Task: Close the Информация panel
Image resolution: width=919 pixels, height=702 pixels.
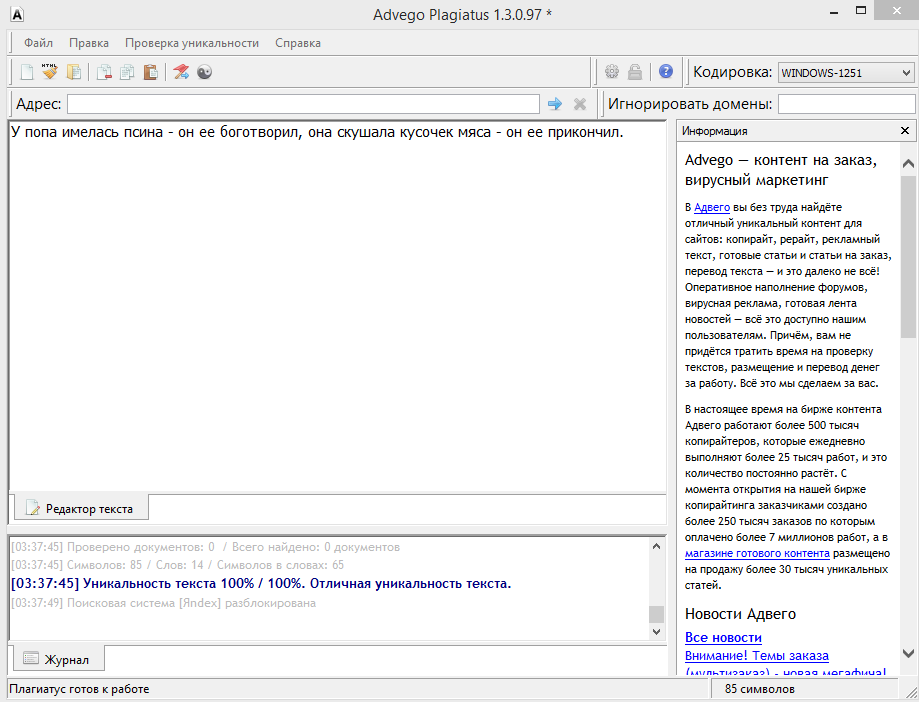Action: [905, 131]
